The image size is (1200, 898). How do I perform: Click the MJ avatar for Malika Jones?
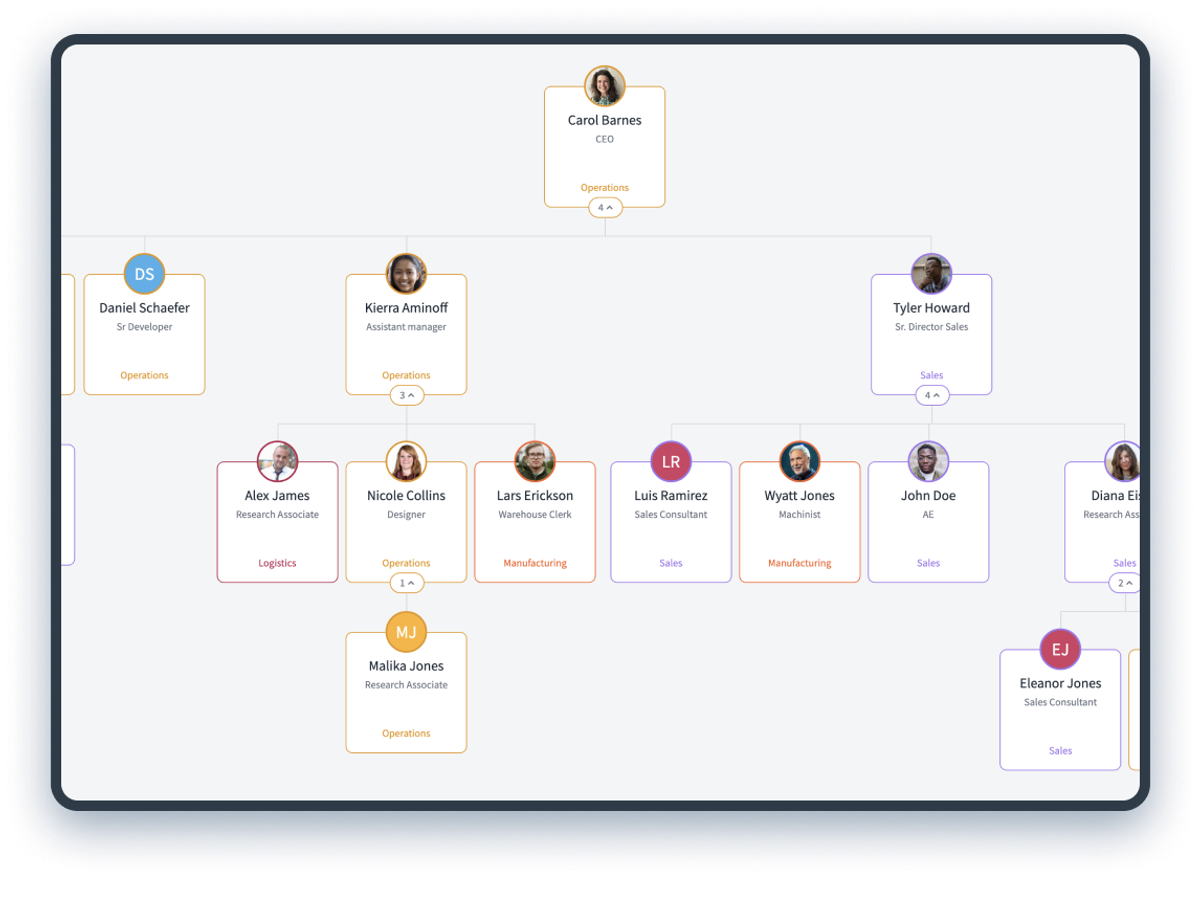[x=406, y=632]
